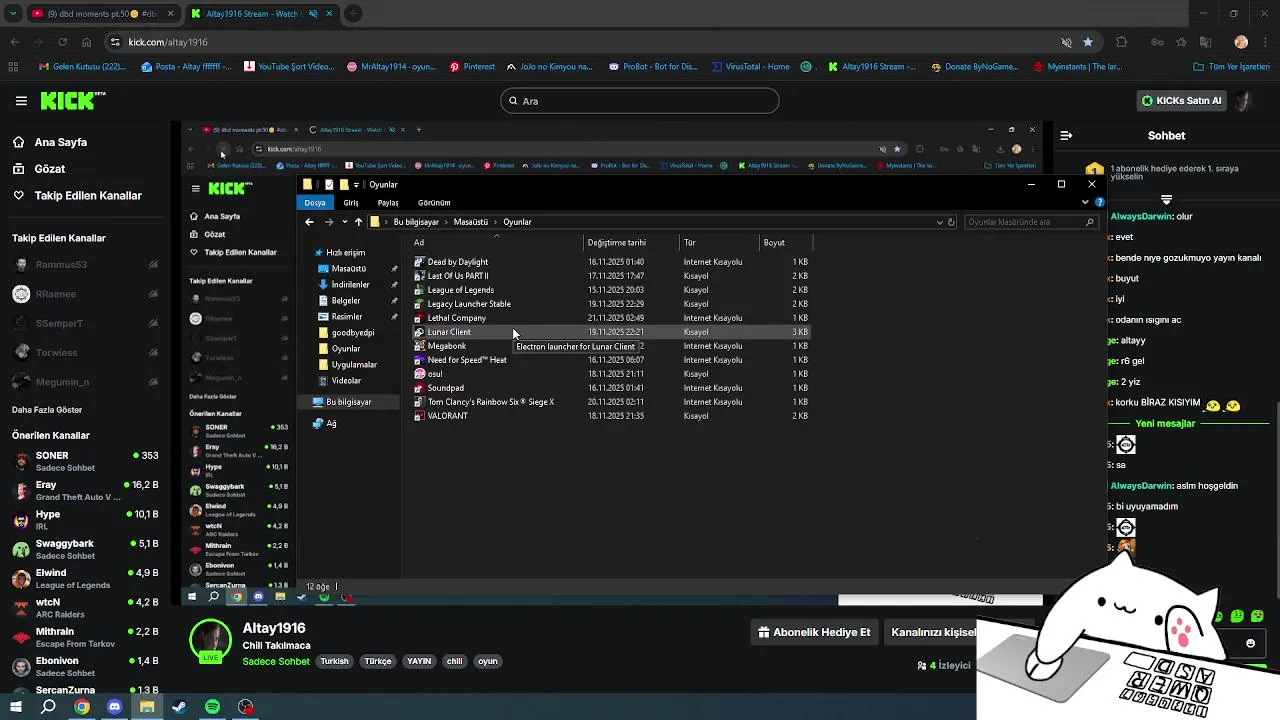Select Masaüstü breadcrumb in Explorer path

point(471,222)
